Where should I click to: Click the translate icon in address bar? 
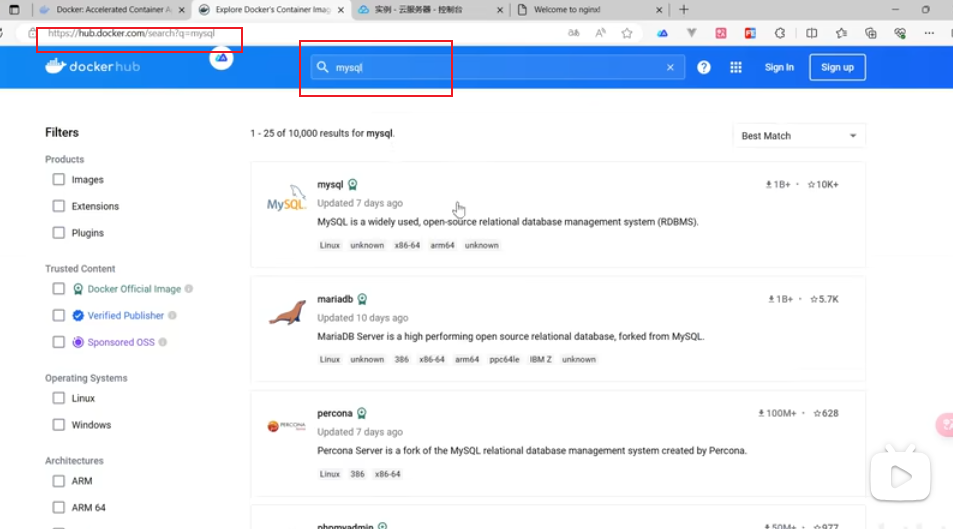(x=573, y=33)
